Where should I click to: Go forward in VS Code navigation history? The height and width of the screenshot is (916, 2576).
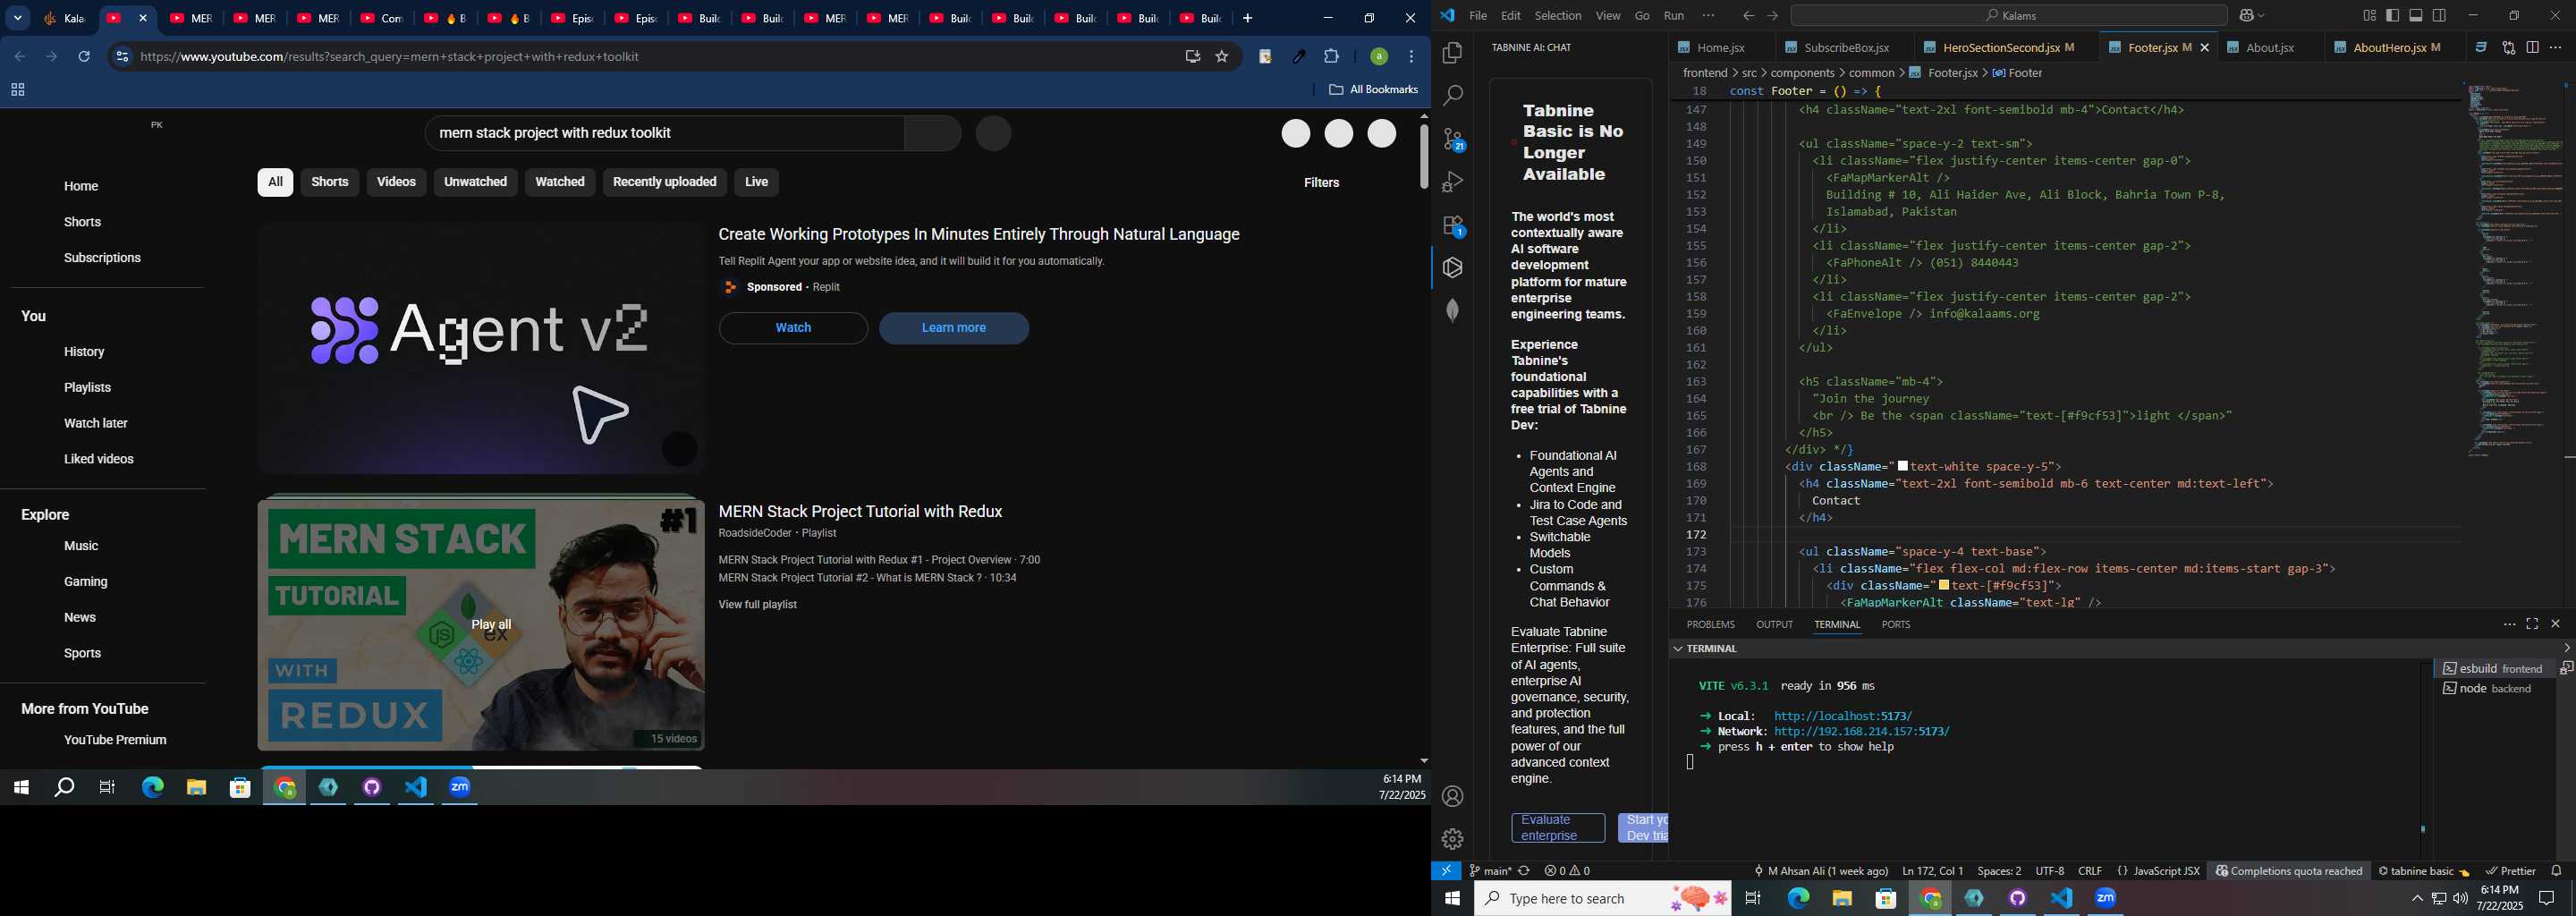pyautogui.click(x=1772, y=16)
